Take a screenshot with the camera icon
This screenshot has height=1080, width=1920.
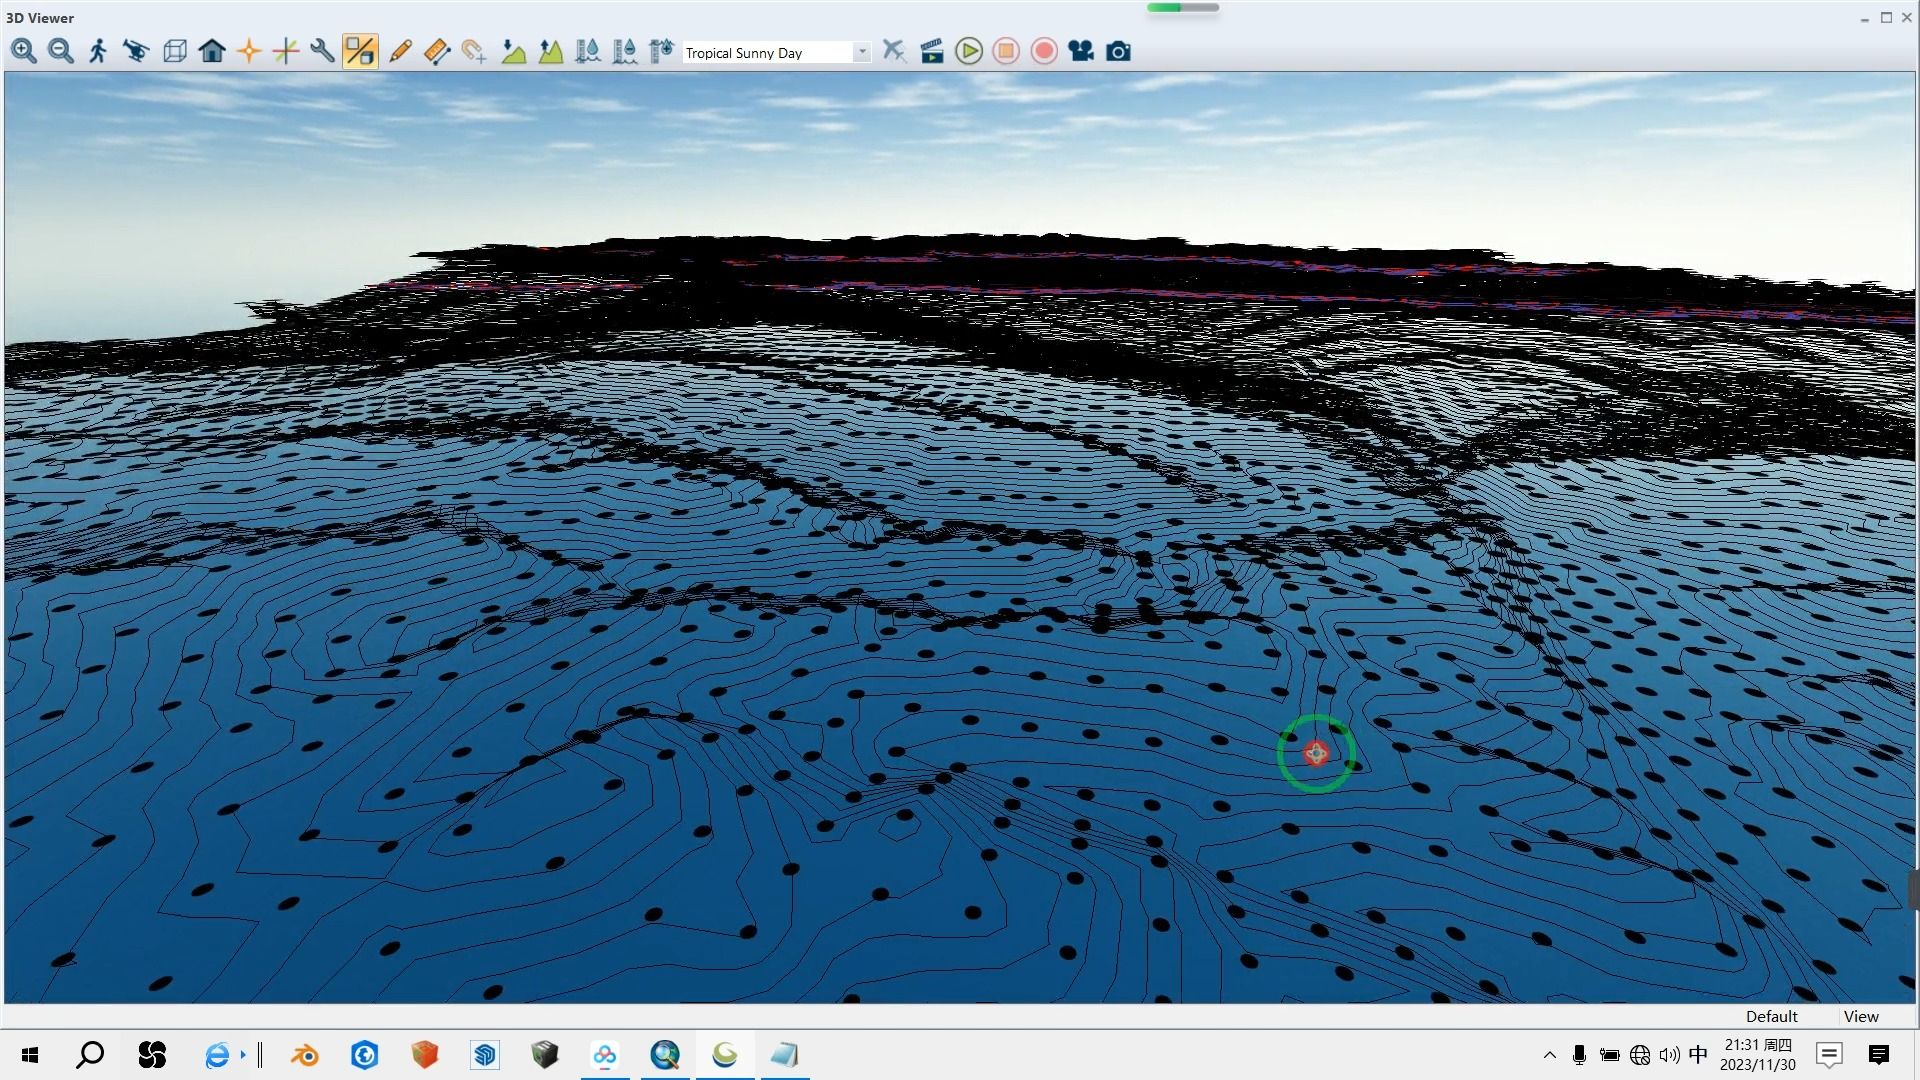[x=1118, y=51]
